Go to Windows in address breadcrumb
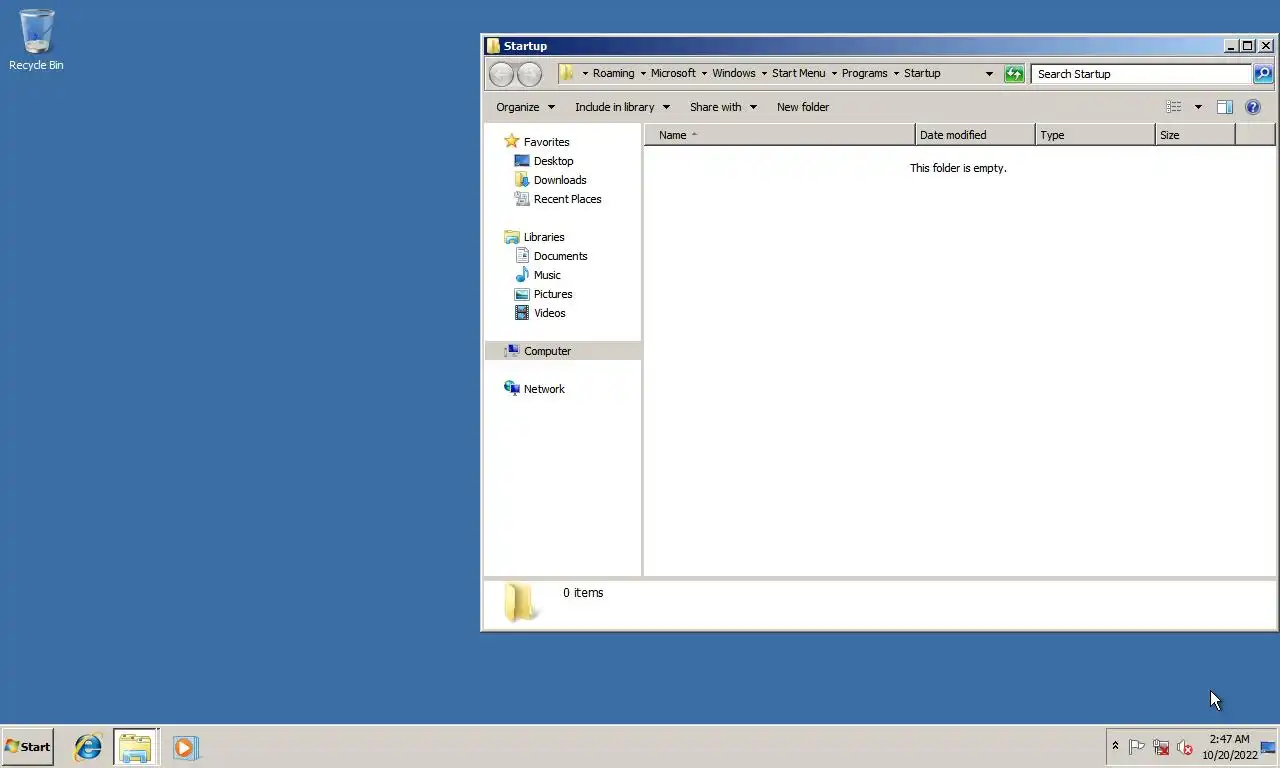The image size is (1280, 768). (734, 74)
